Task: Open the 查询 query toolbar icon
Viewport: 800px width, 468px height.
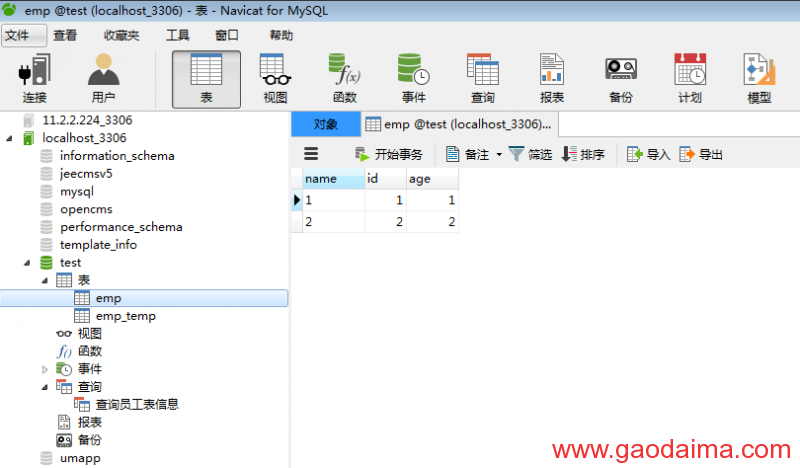Action: [x=483, y=79]
